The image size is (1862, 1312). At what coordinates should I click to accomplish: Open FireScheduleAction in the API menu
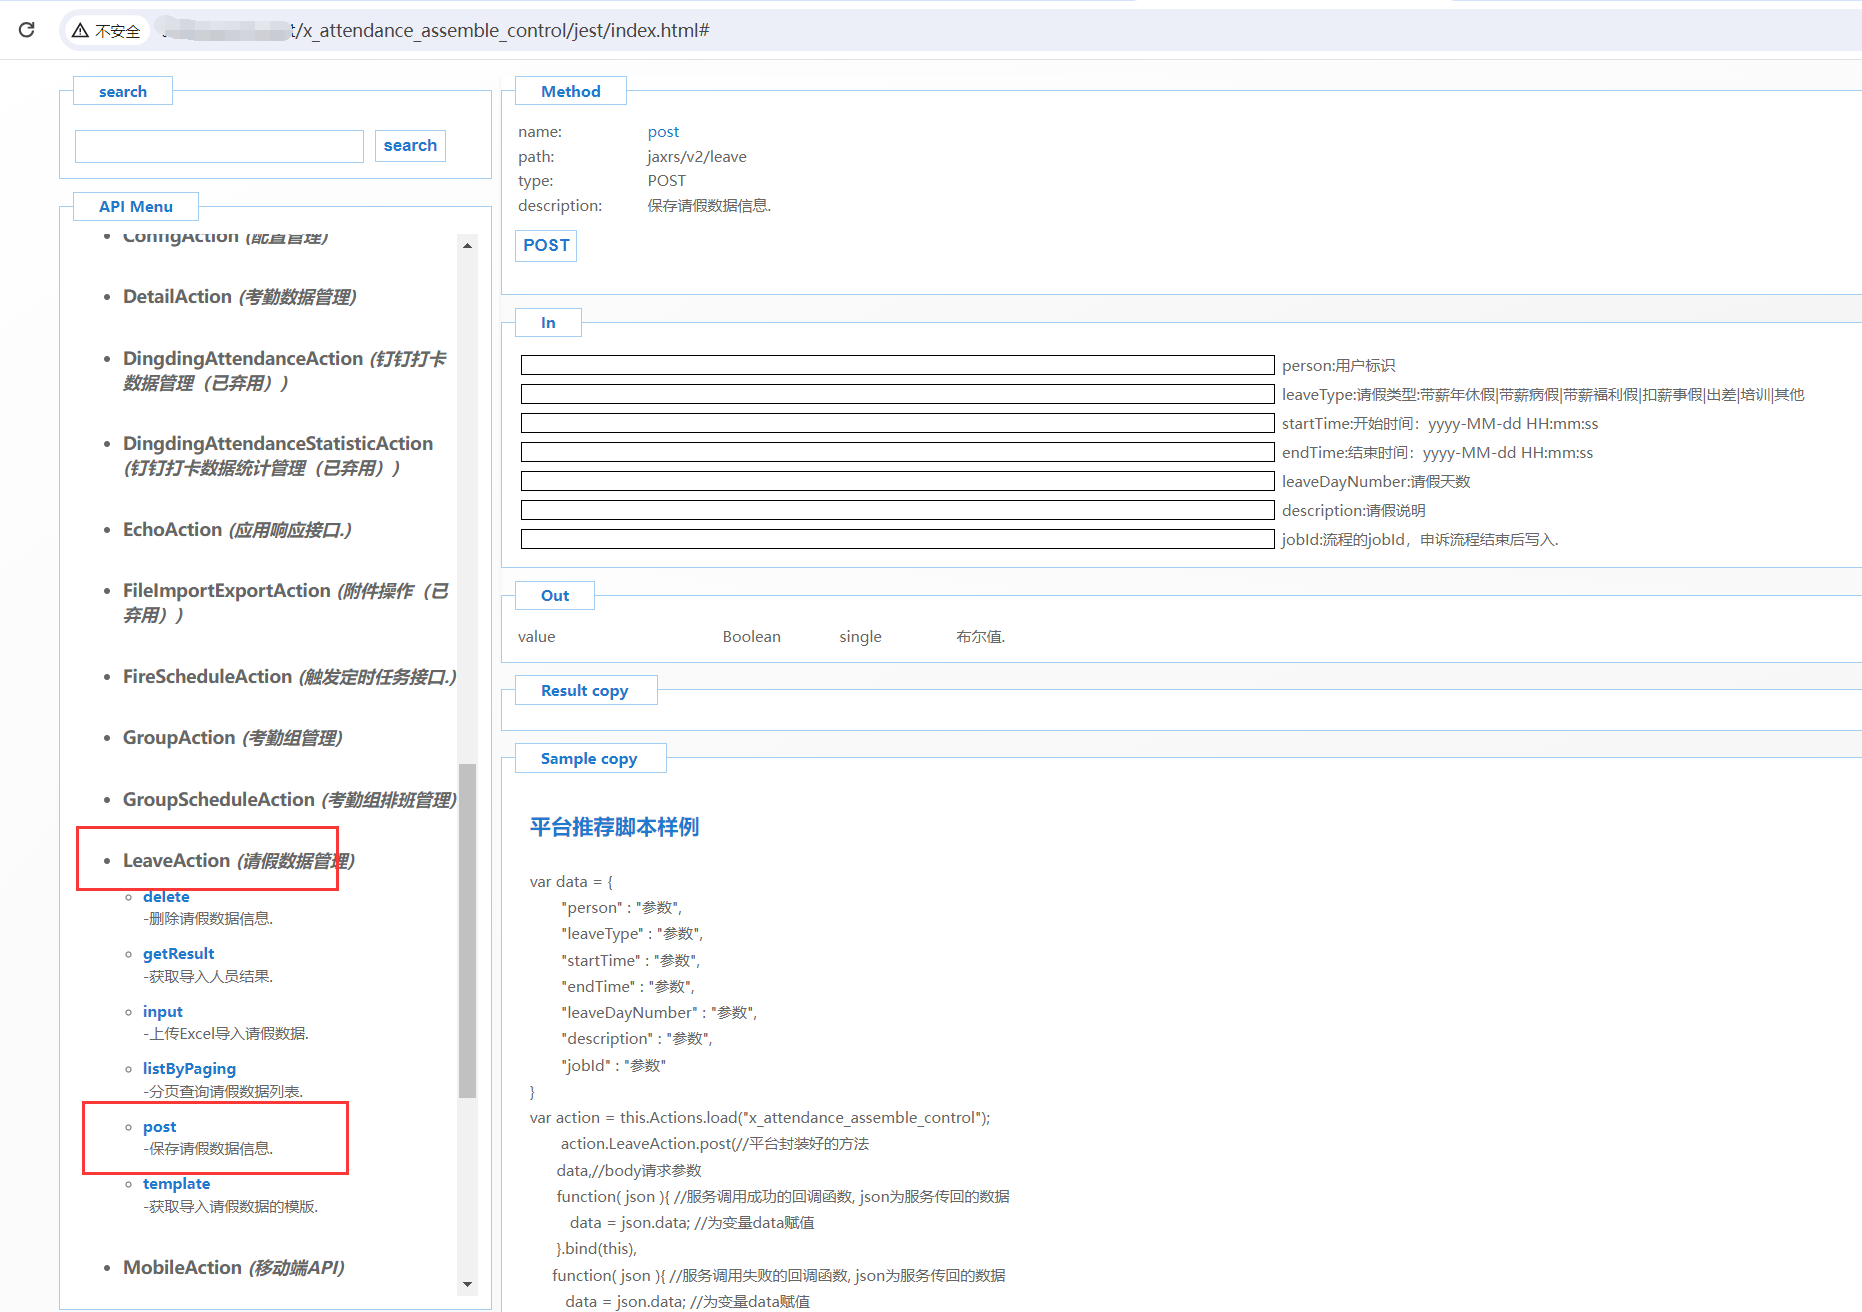pos(290,677)
